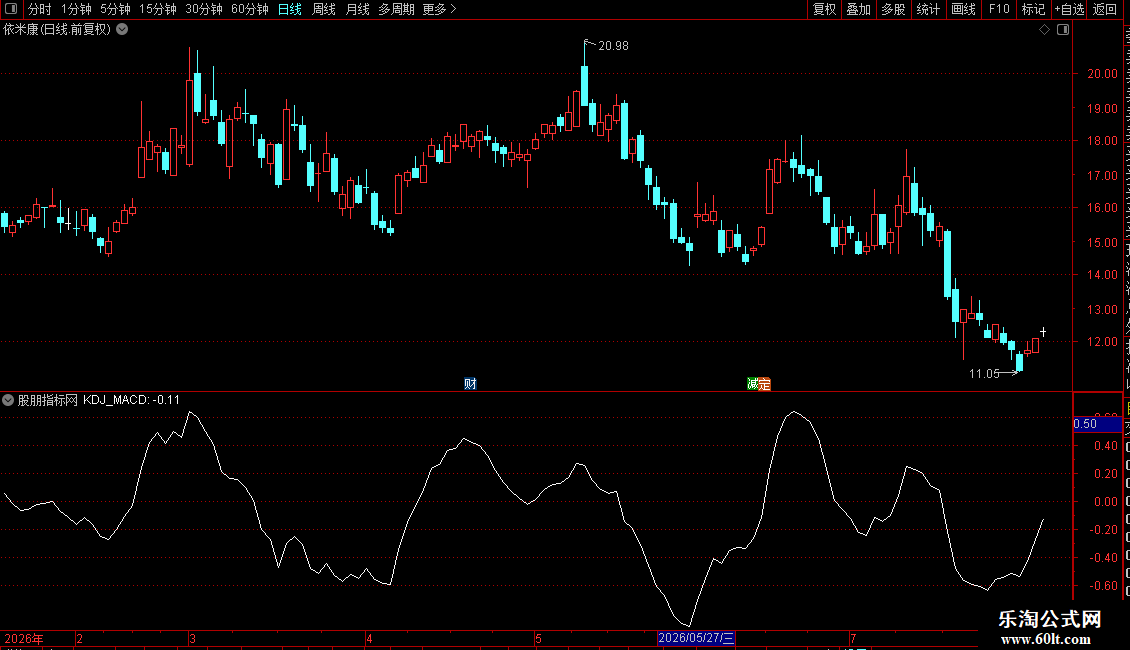Image resolution: width=1130 pixels, height=650 pixels.
Task: Switch to 周线 weekly chart
Action: pos(324,9)
